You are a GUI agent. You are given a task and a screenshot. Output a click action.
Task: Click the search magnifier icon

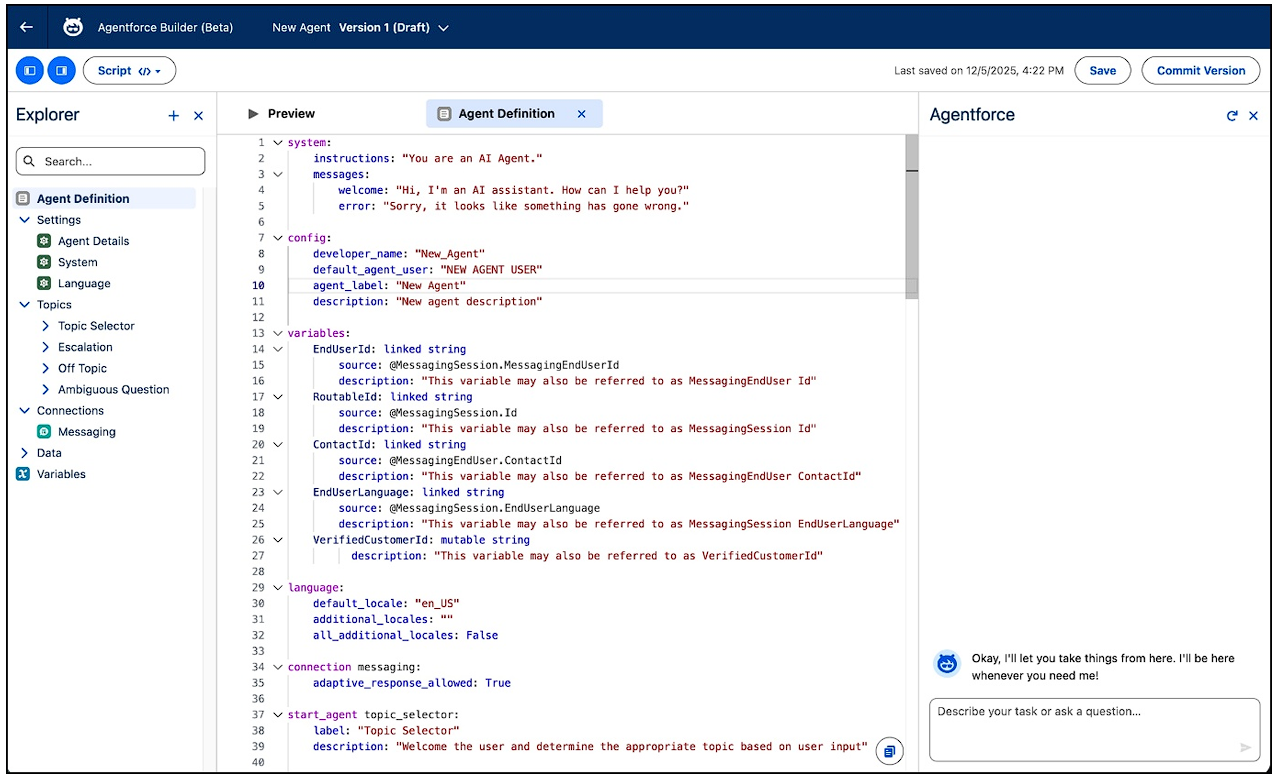[29, 161]
